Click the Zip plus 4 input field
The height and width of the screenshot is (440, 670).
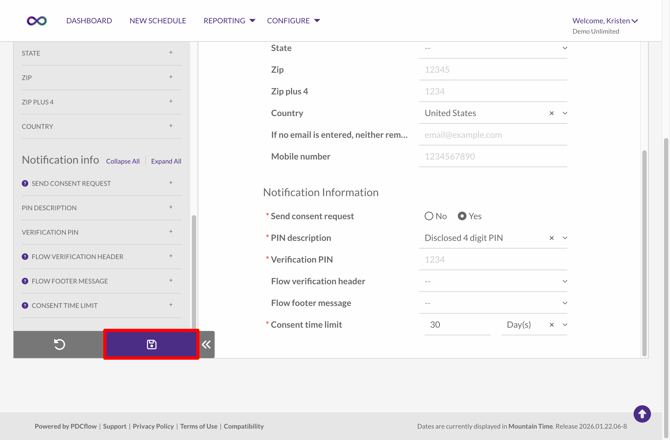(x=493, y=91)
